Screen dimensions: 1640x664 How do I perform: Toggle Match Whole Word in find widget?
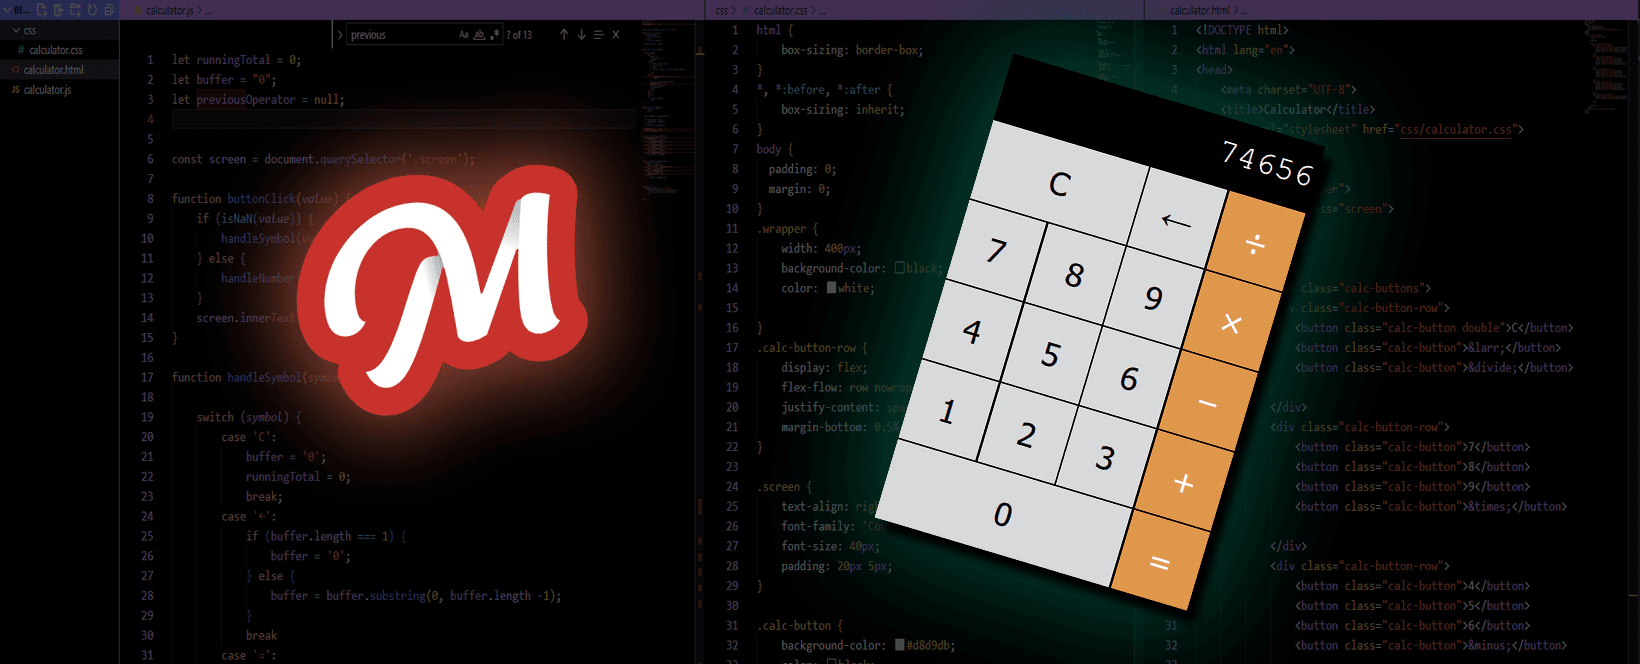(x=479, y=35)
